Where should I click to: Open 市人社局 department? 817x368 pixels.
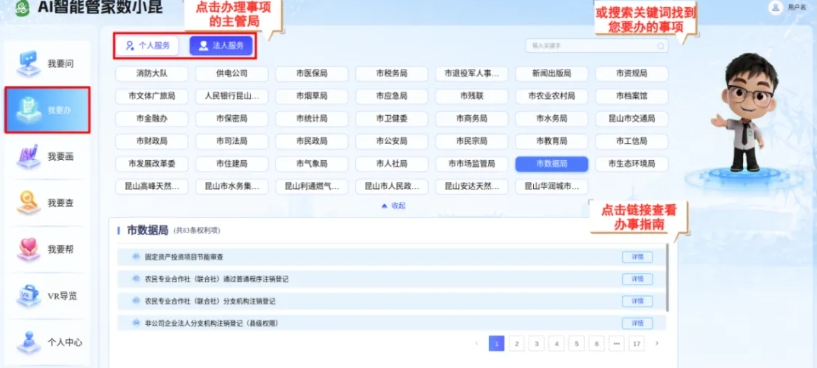[x=392, y=164]
